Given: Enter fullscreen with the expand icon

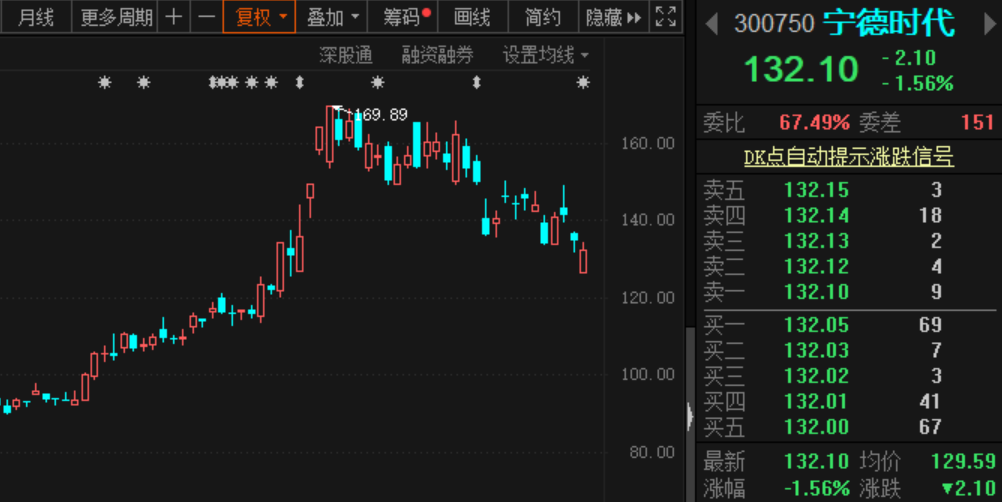Looking at the screenshot, I should click(665, 17).
